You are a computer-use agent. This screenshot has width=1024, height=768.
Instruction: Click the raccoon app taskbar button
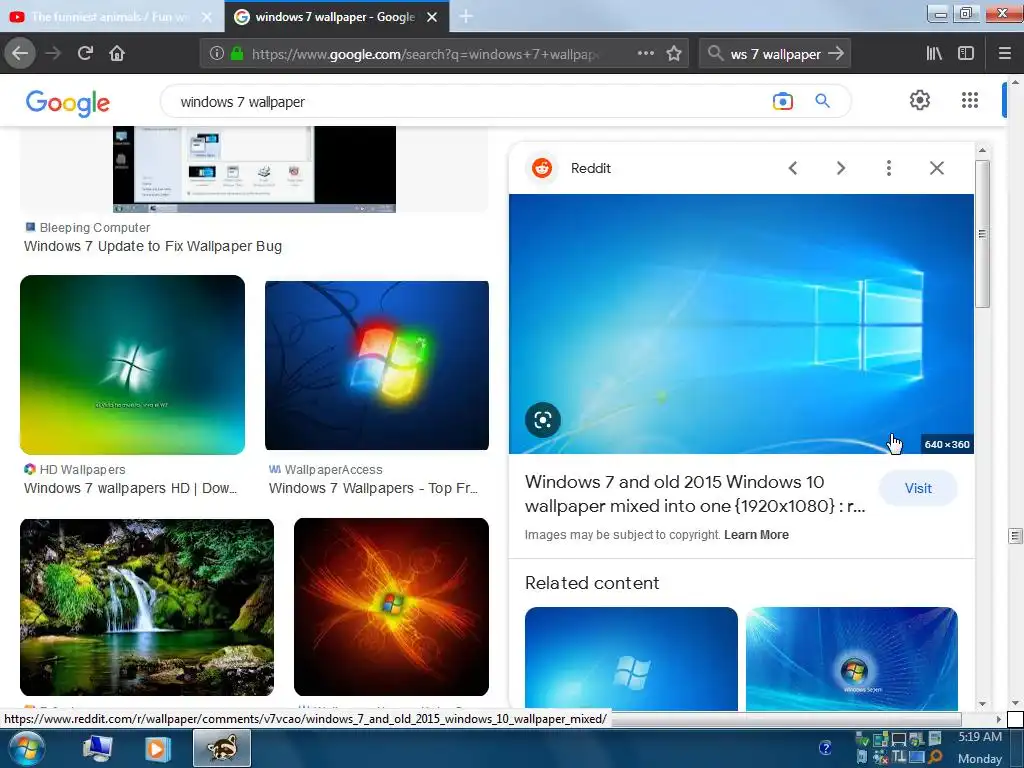tap(222, 748)
